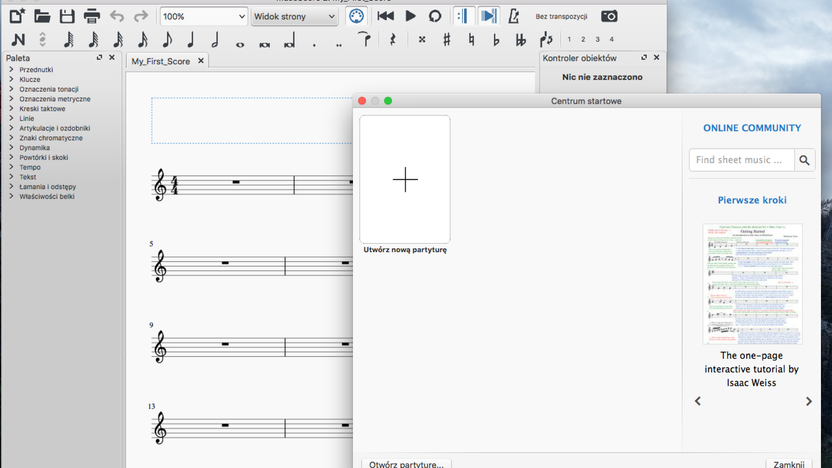The image size is (832, 468).
Task: Add a single augmentation dot
Action: 314,45
